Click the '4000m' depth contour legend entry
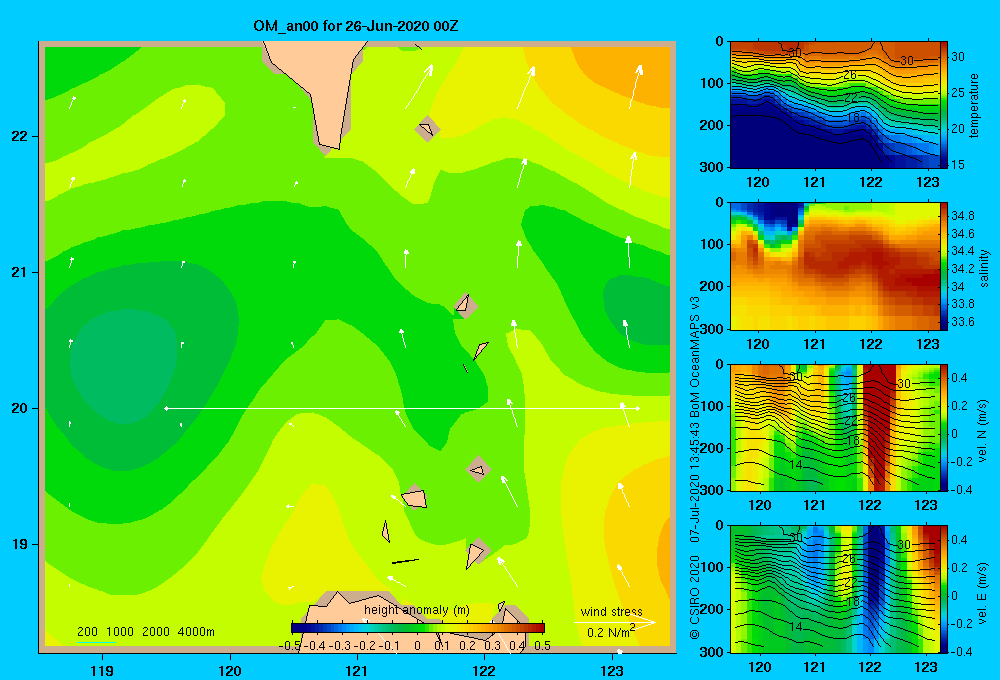 196,632
